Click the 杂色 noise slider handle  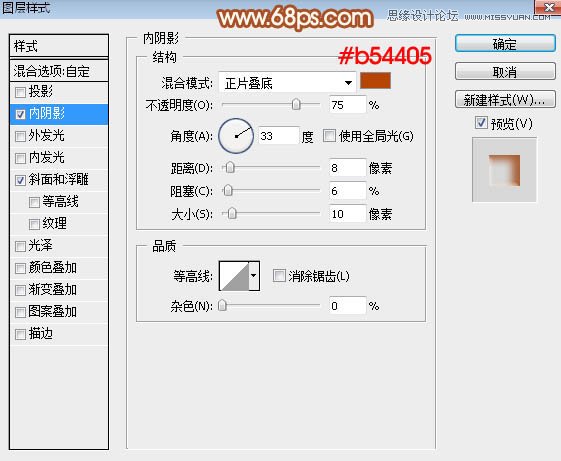click(x=222, y=305)
